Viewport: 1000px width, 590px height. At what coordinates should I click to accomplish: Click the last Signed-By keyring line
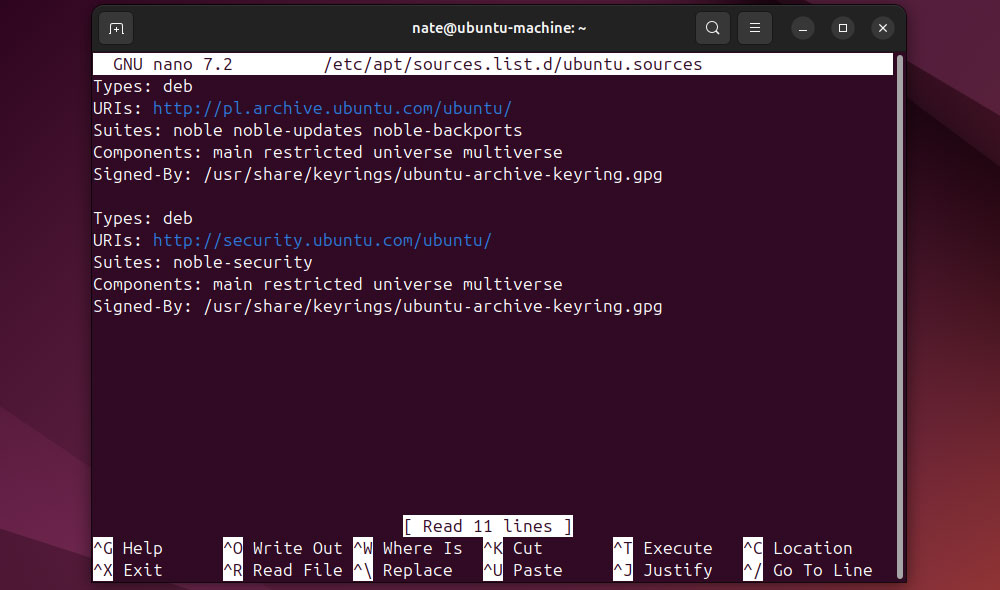(x=378, y=306)
